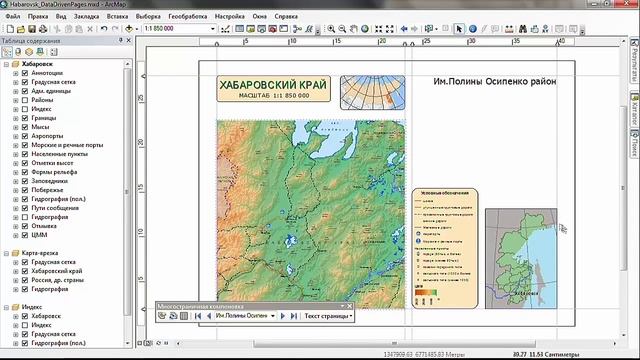The image size is (640, 360).
Task: Refresh Data Driven Pages icon
Action: click(x=173, y=316)
